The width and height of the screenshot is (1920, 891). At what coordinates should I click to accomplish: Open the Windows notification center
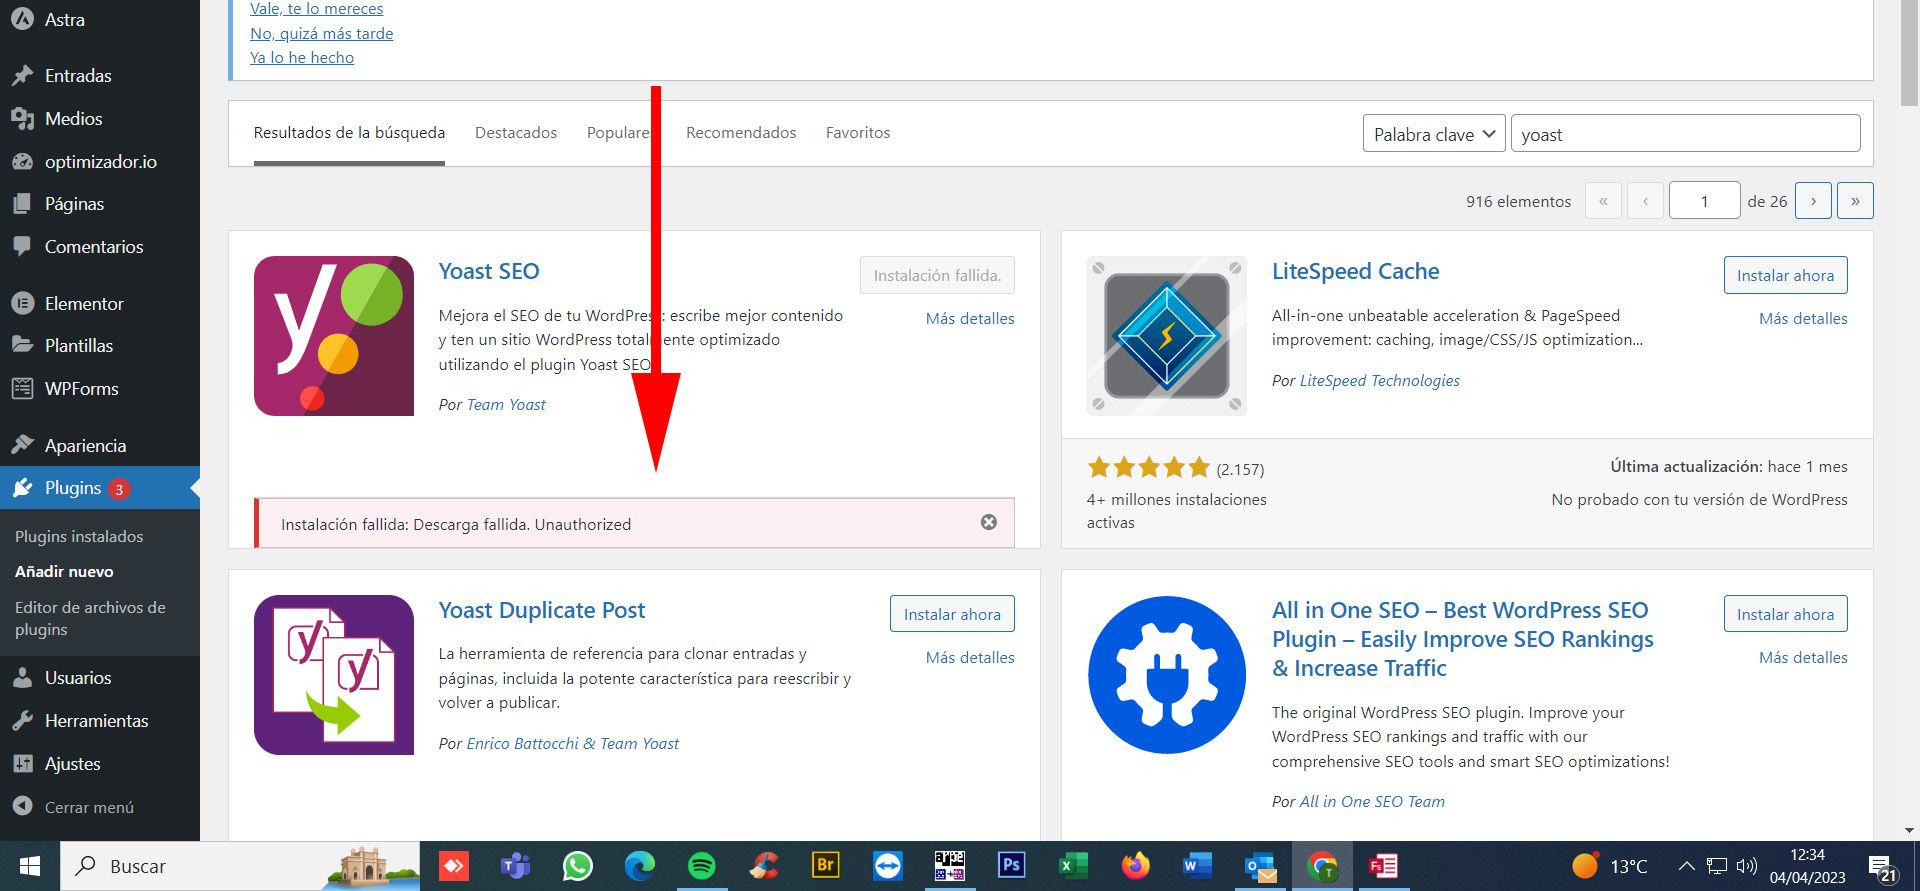(x=1883, y=867)
